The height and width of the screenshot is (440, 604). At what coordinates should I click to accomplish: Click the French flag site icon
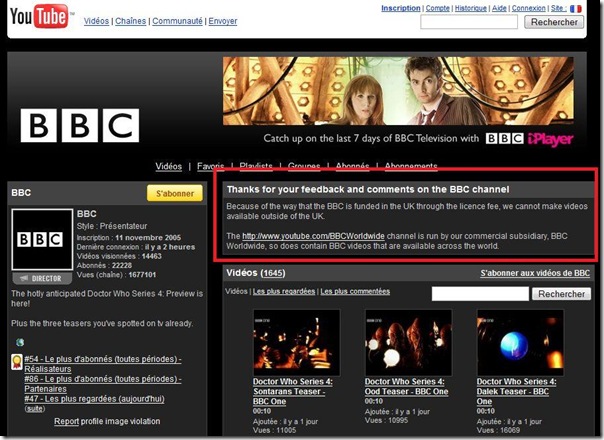[576, 8]
